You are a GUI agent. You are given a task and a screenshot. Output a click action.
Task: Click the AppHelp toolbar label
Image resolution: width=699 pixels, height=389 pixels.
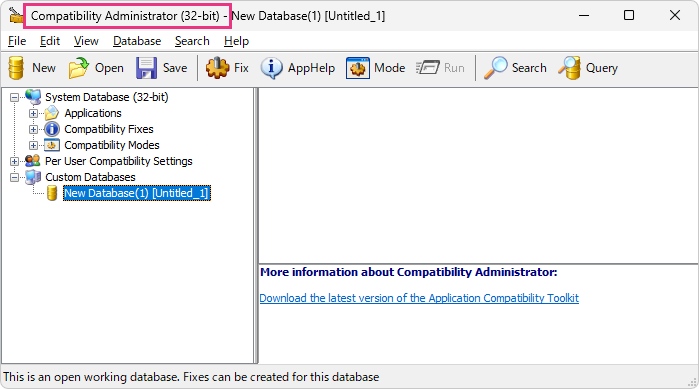(311, 68)
